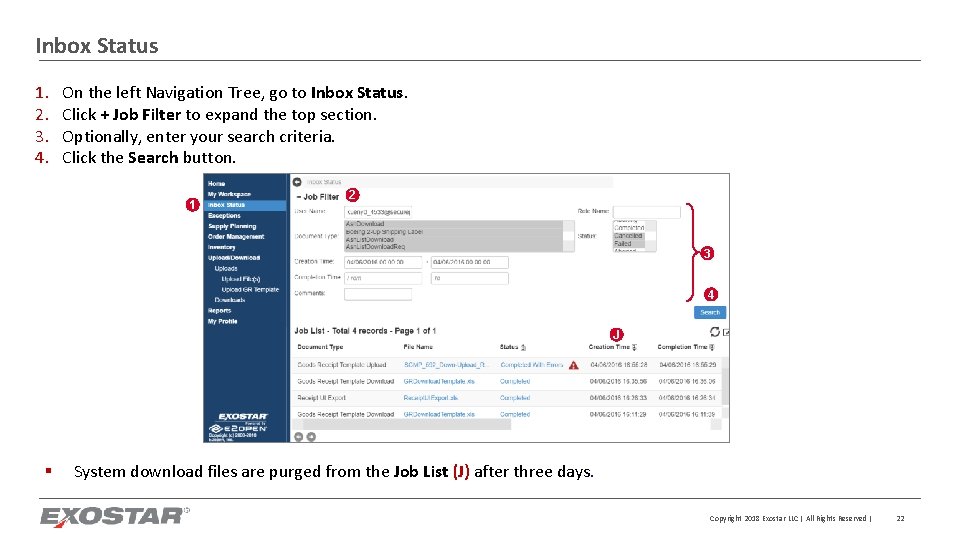Click the next page round button below list
The image size is (960, 540).
pyautogui.click(x=311, y=437)
